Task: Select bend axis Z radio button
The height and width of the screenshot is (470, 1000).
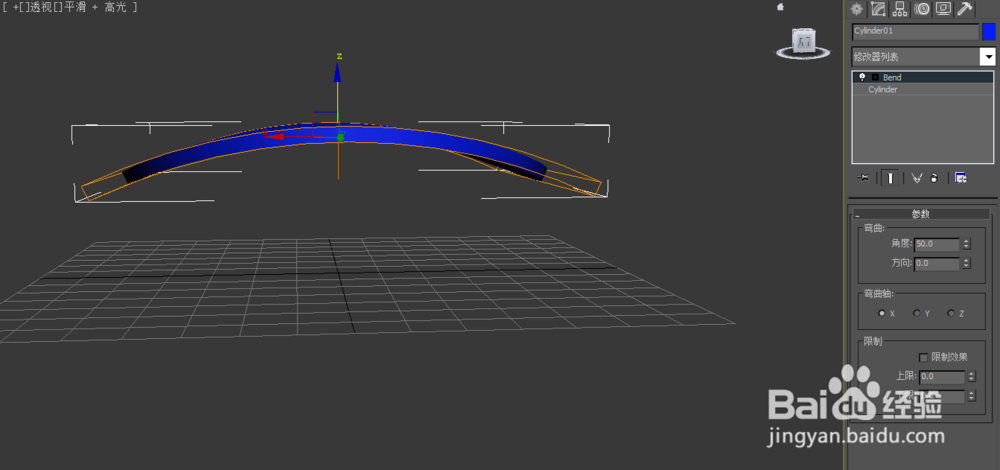Action: pyautogui.click(x=951, y=313)
